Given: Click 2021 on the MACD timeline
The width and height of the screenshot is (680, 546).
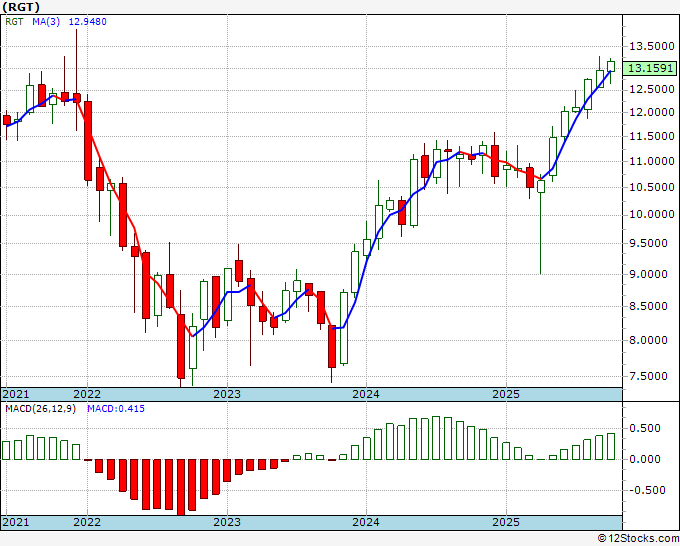Looking at the screenshot, I should [16, 522].
